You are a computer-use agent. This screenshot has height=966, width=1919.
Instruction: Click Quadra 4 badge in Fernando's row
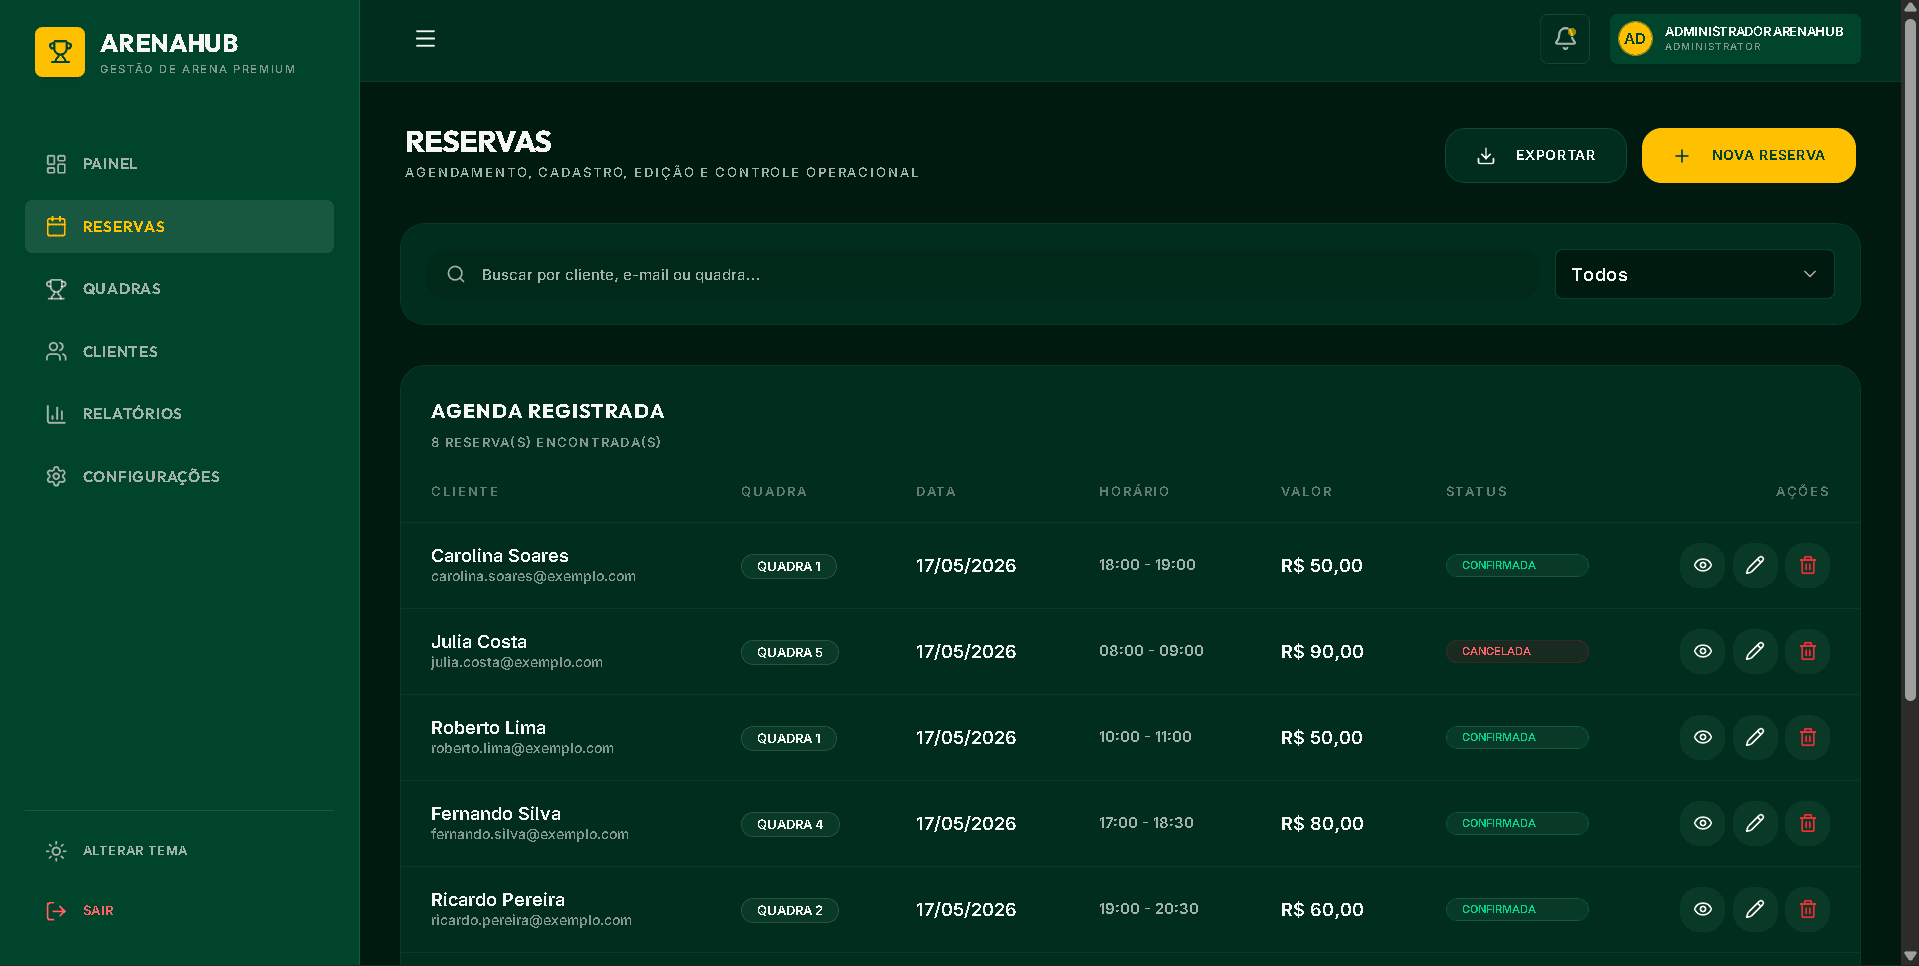click(x=790, y=824)
